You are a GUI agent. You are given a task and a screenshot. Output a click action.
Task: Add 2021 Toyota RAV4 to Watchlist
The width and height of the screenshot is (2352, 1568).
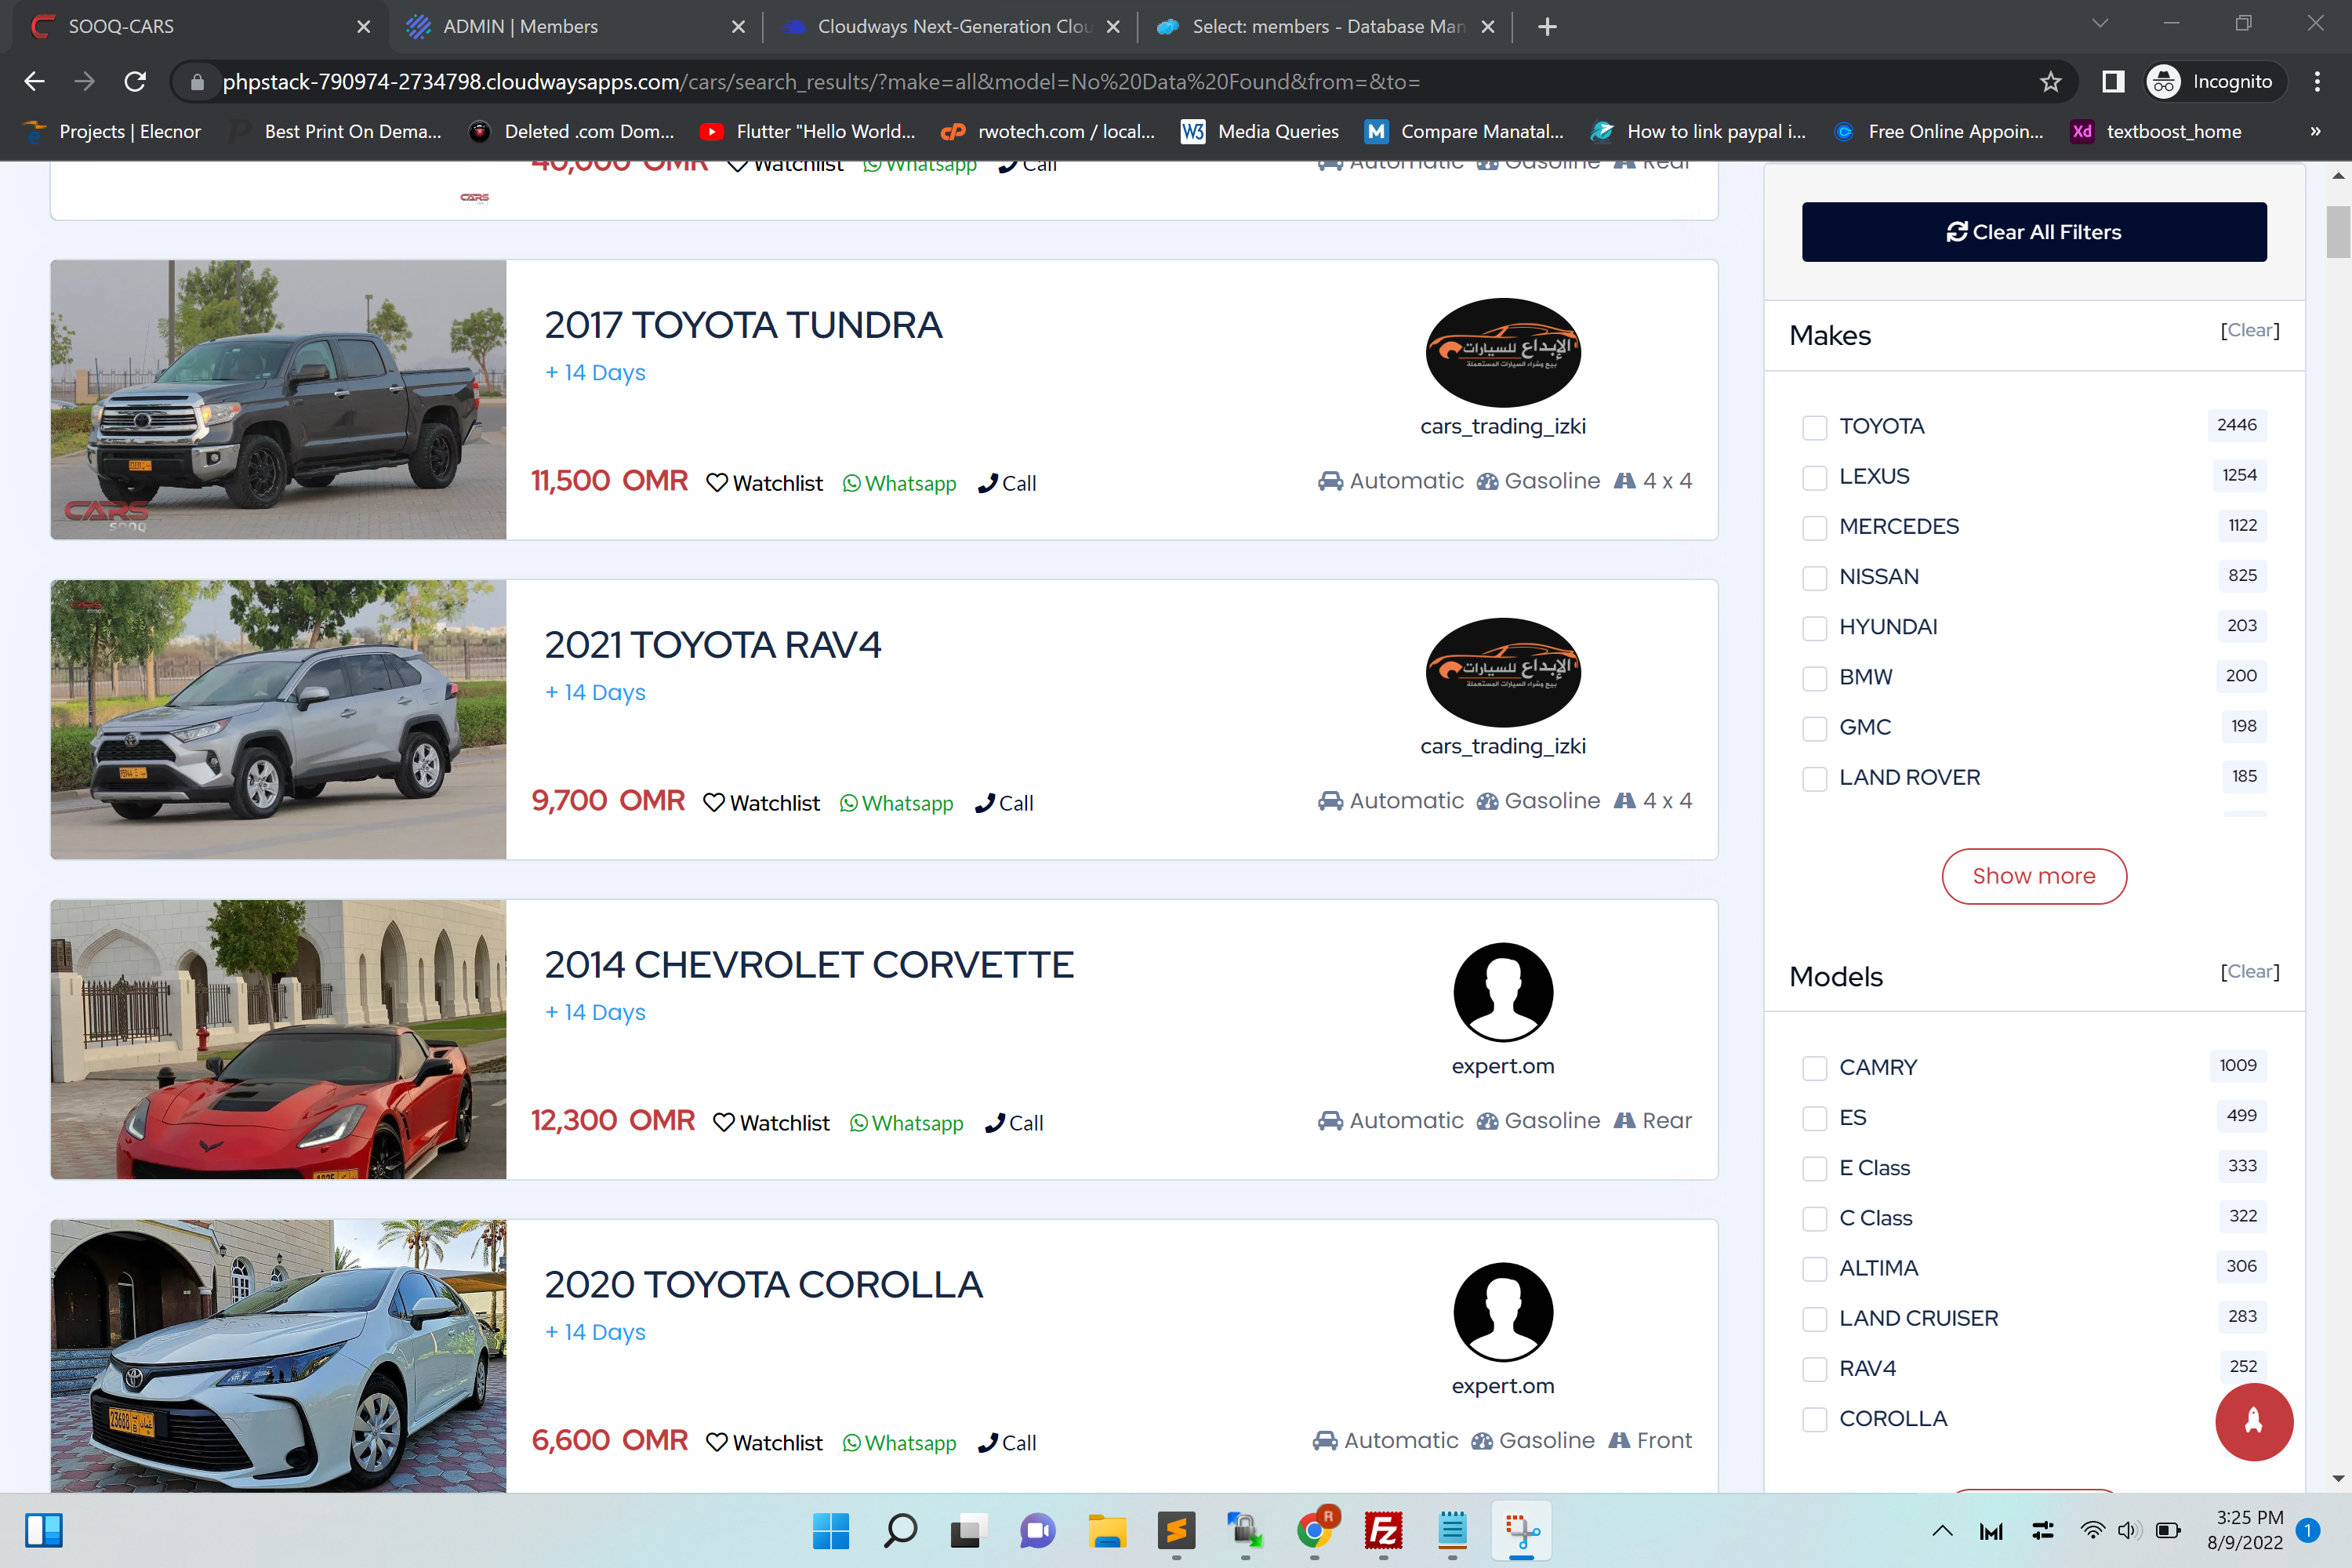click(762, 803)
